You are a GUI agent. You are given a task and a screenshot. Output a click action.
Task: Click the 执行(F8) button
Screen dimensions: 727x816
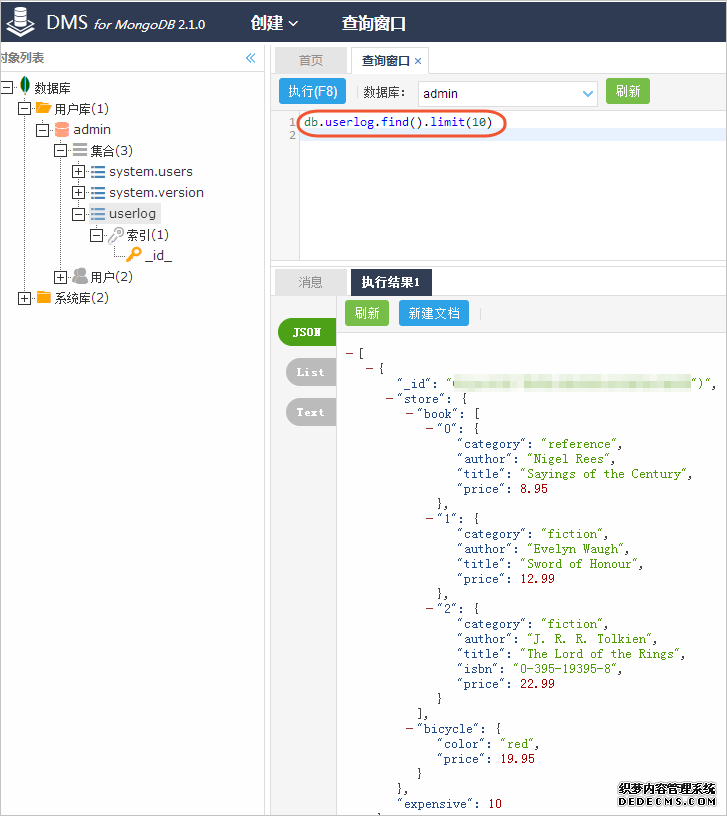pos(313,92)
